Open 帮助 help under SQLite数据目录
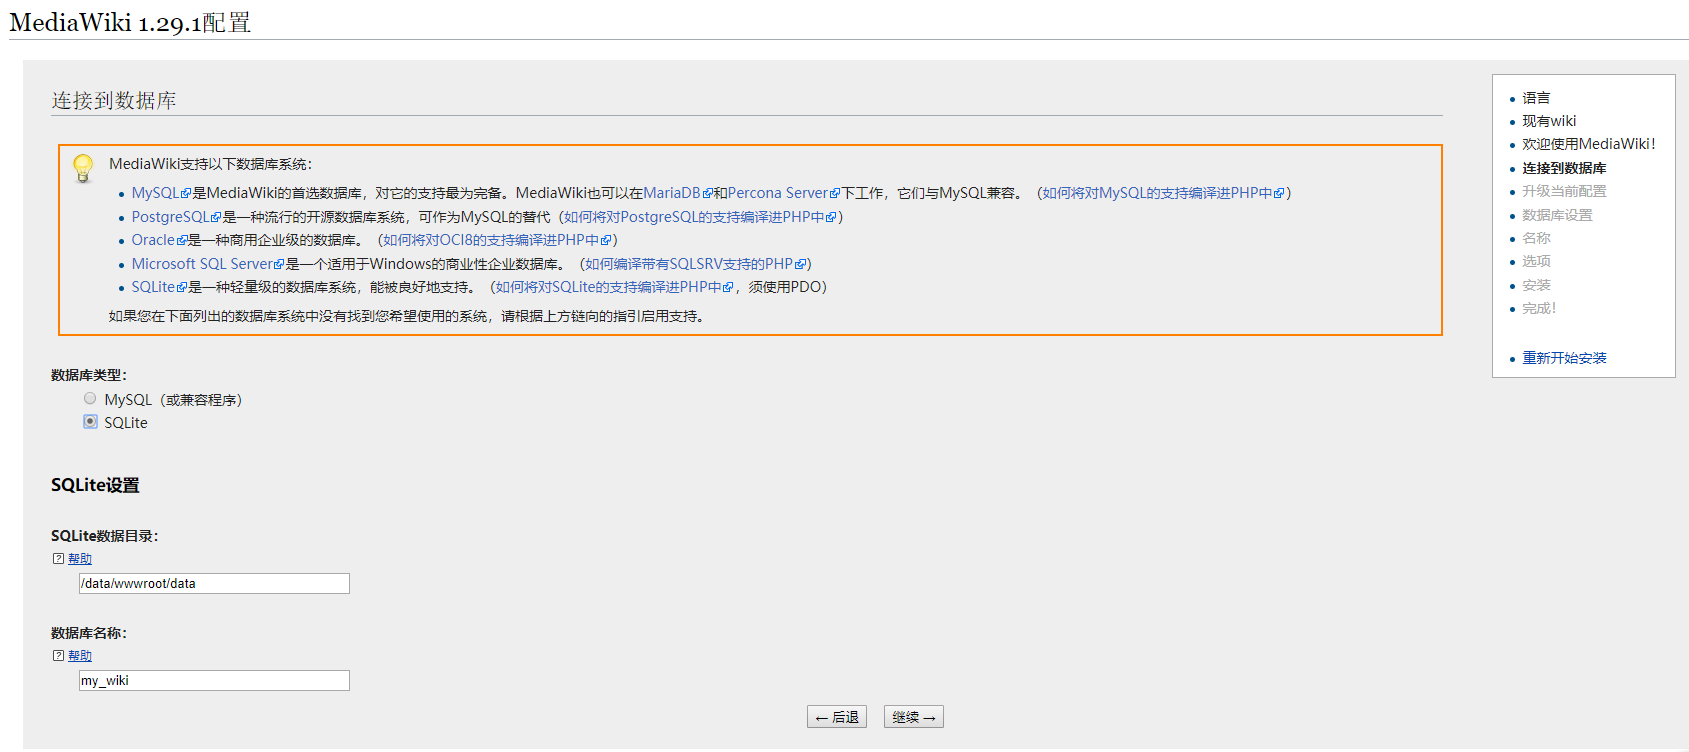This screenshot has width=1689, height=752. [80, 559]
